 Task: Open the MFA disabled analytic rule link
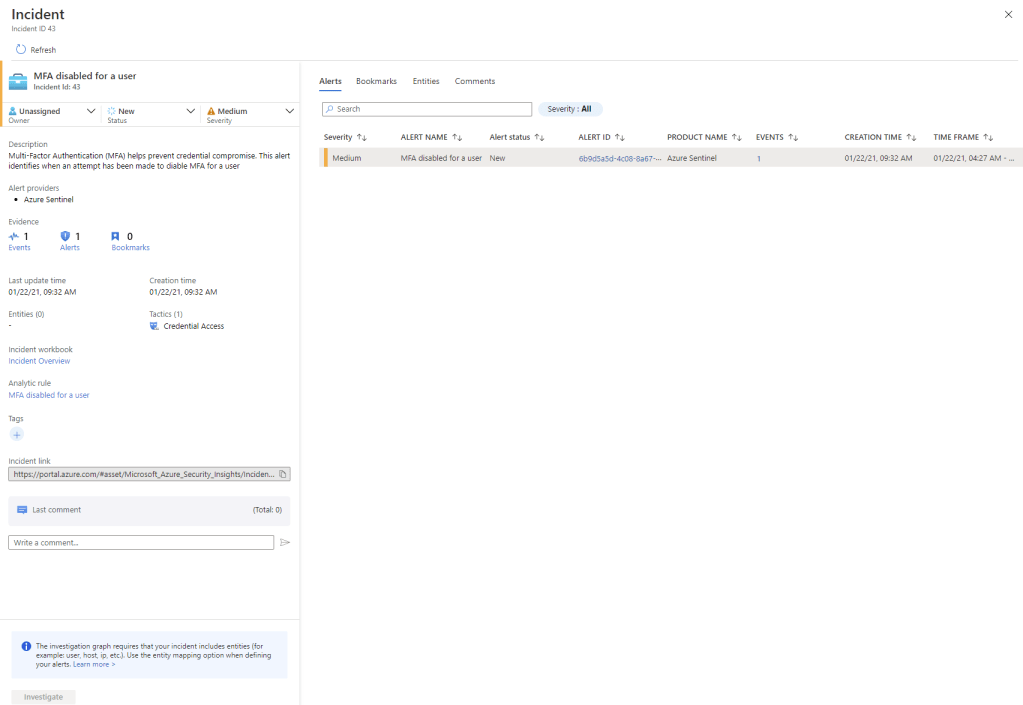click(x=49, y=395)
